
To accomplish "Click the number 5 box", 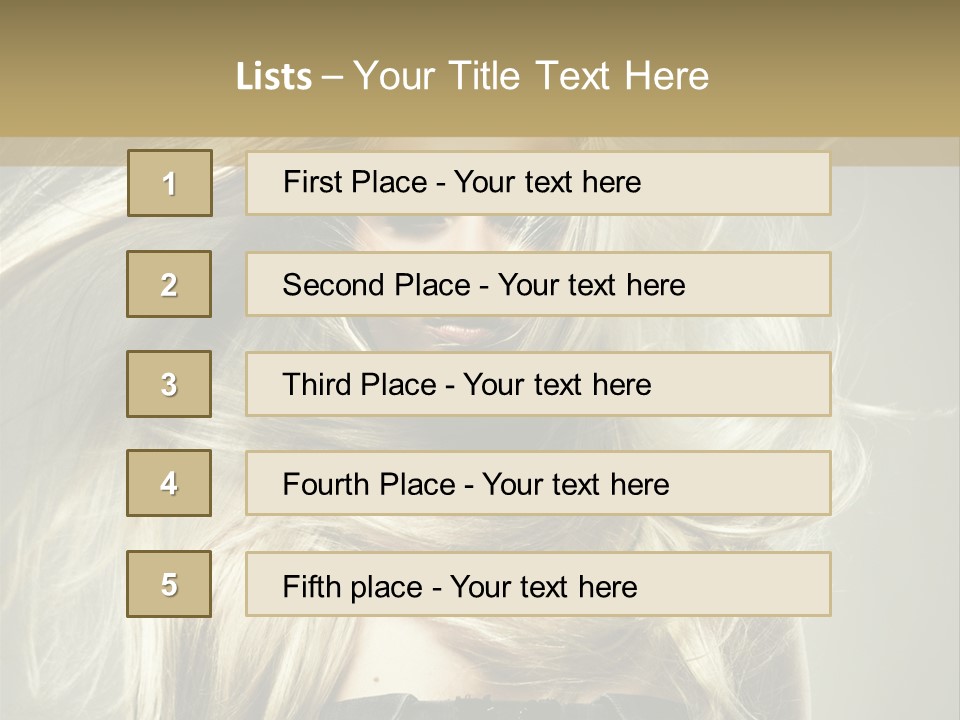I will [x=169, y=584].
